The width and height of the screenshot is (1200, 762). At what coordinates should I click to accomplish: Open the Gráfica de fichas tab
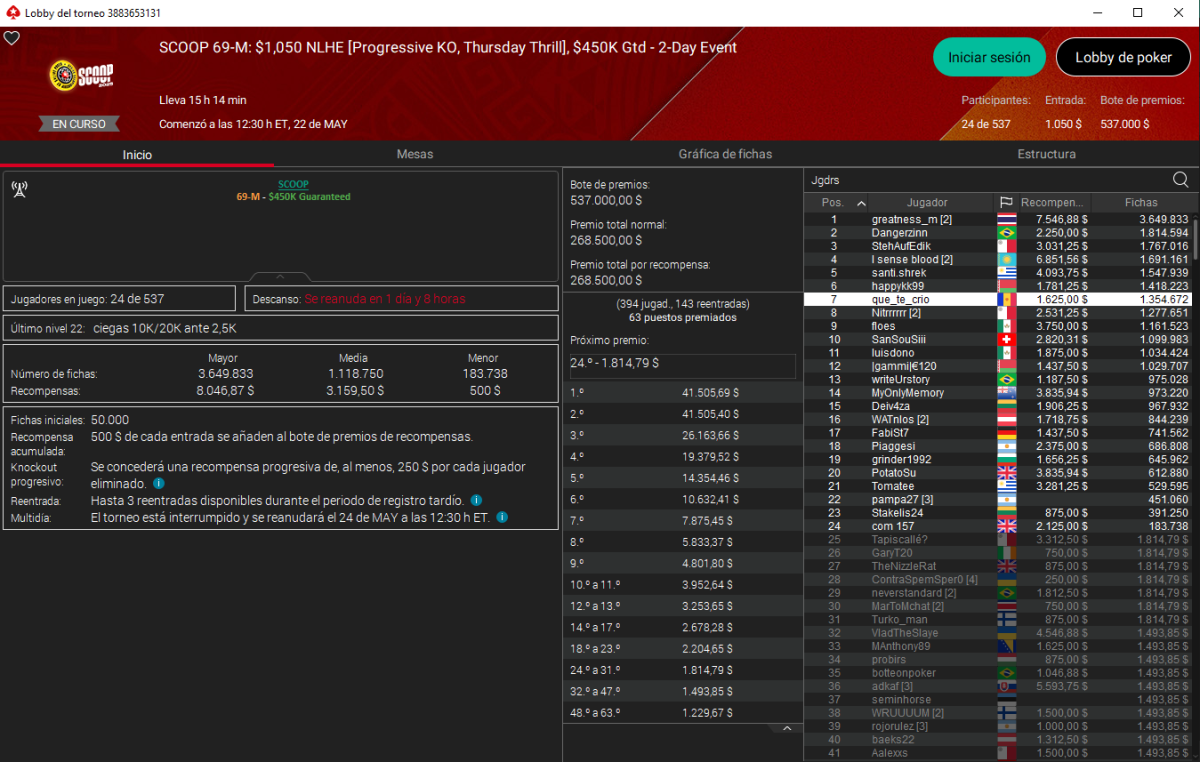pos(725,154)
